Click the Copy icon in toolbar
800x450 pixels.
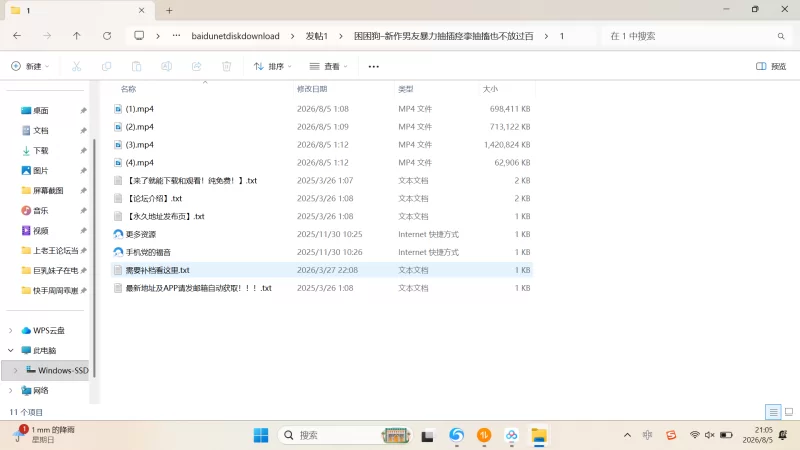[106, 66]
